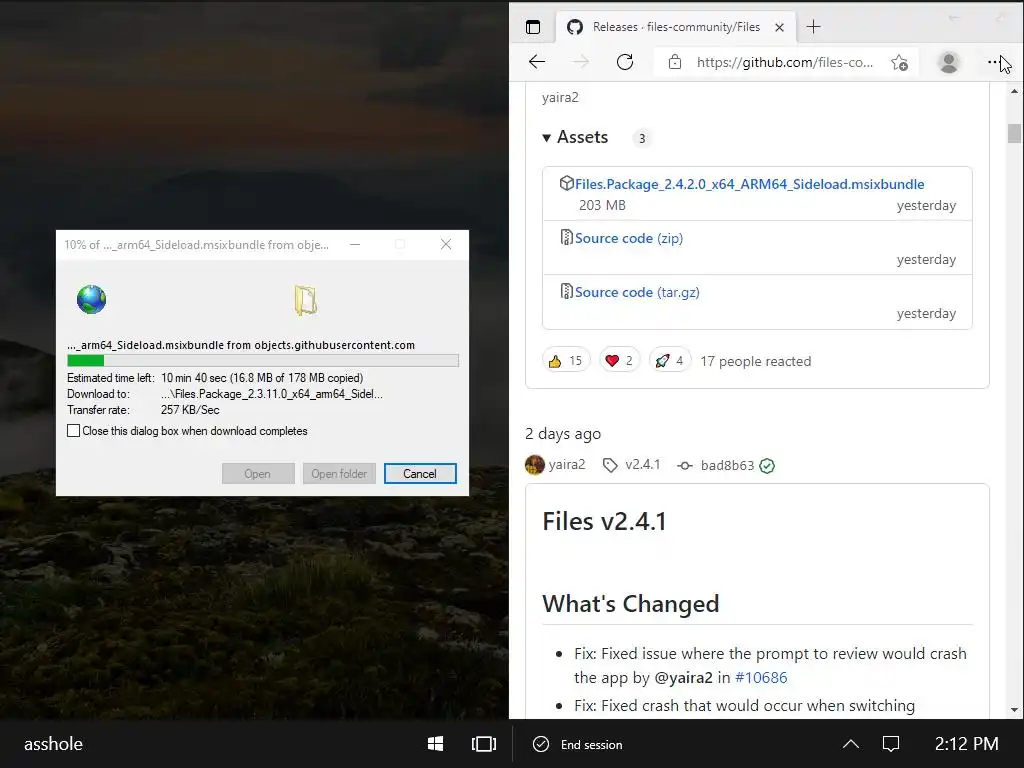Download Source code (zip)
Screen dimensions: 1024x768
point(628,238)
